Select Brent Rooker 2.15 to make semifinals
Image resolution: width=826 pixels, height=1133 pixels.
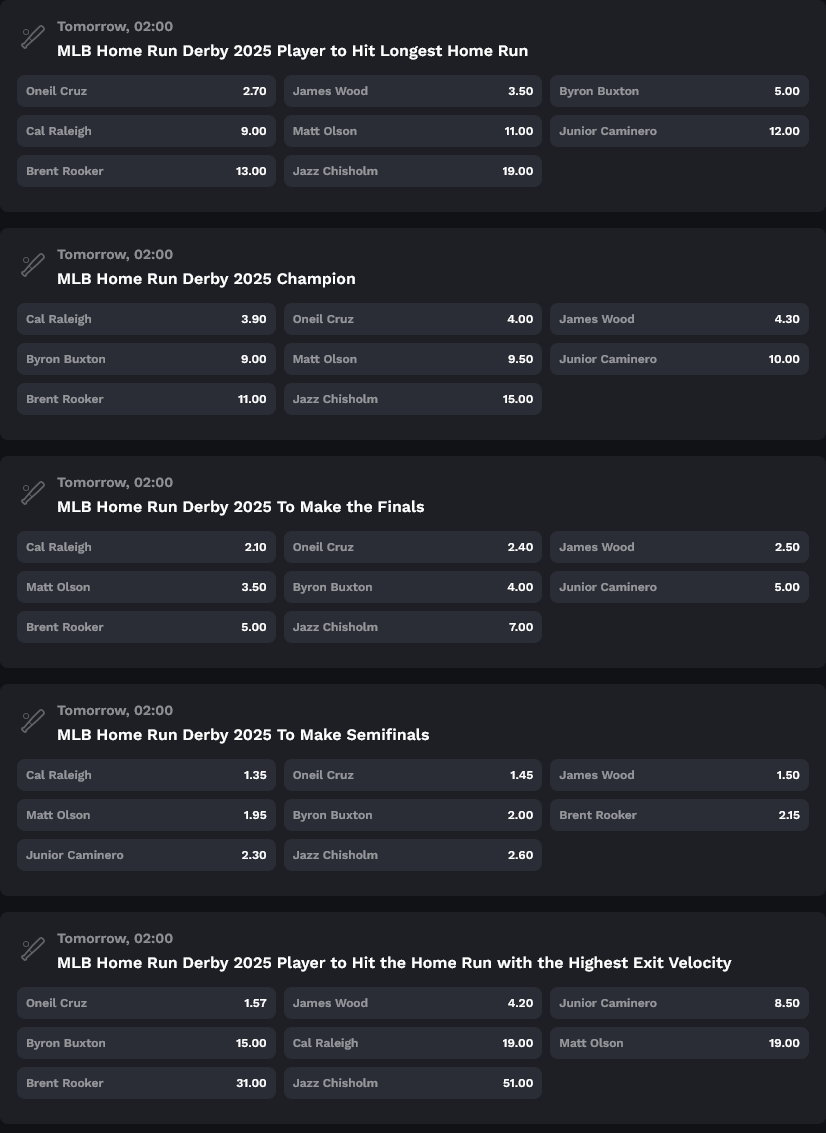tap(679, 815)
